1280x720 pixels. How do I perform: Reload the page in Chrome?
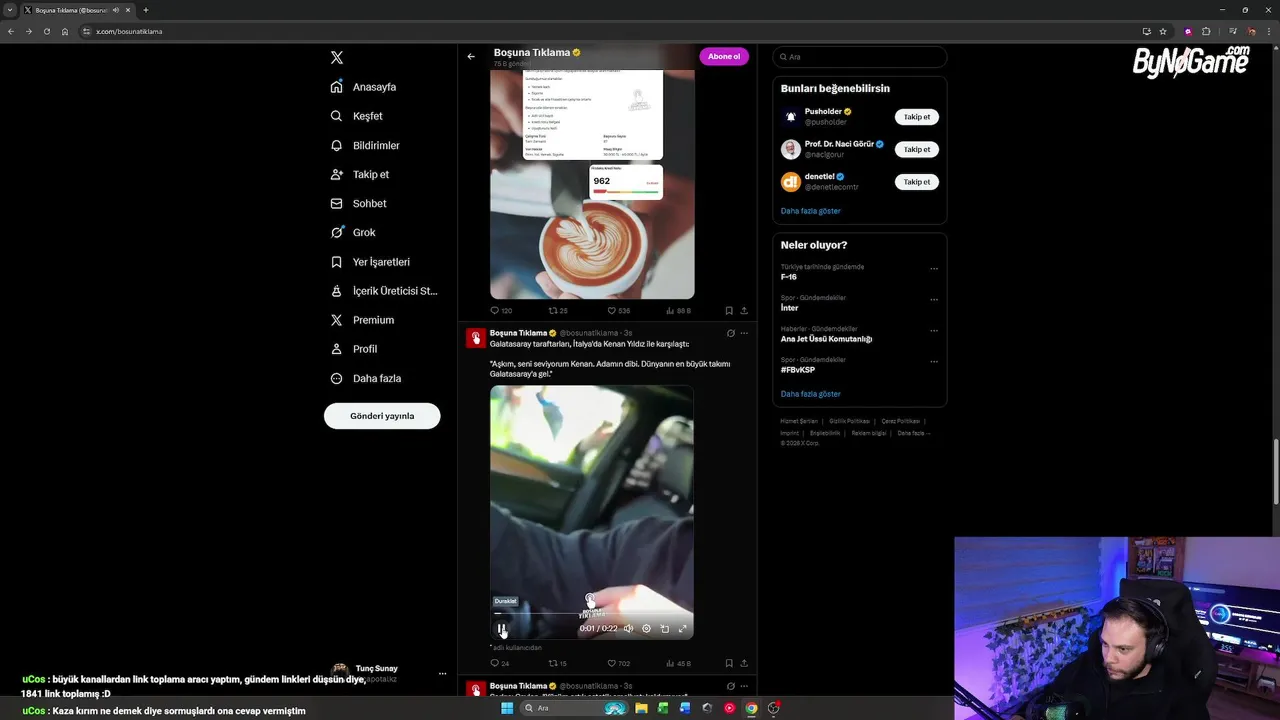[x=46, y=31]
